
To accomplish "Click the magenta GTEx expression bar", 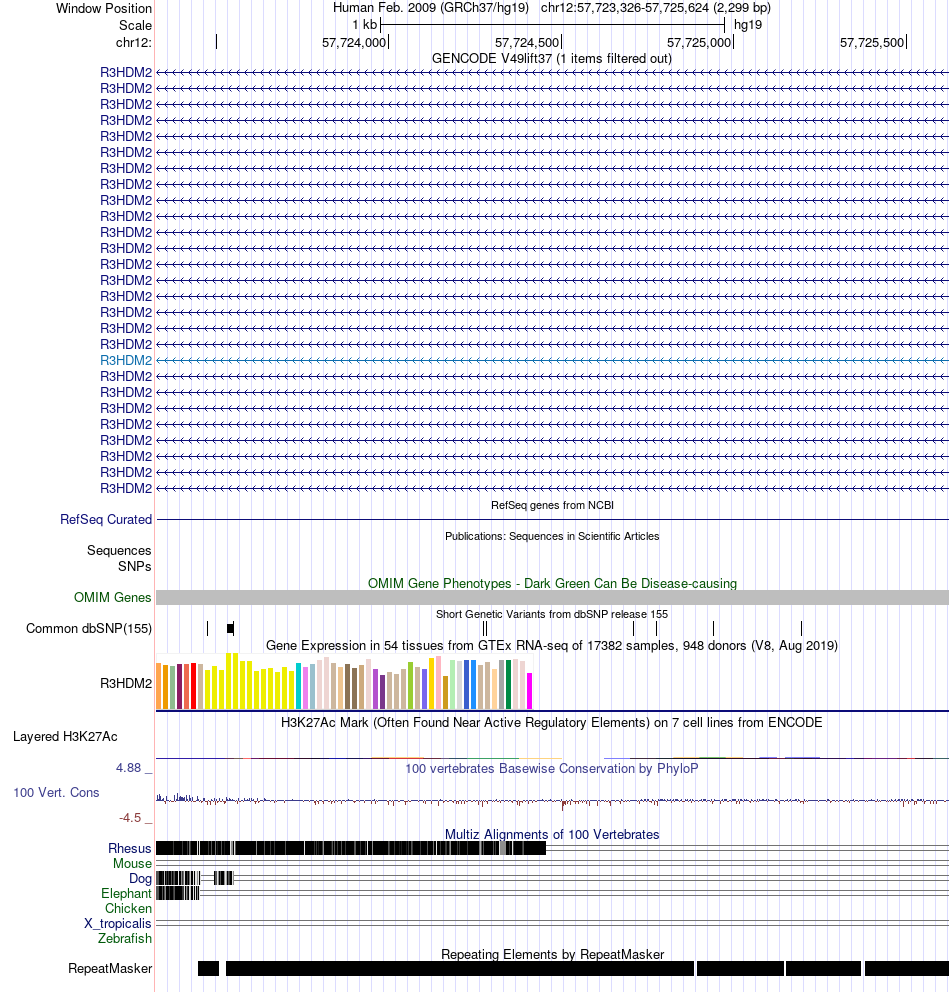I will (529, 691).
